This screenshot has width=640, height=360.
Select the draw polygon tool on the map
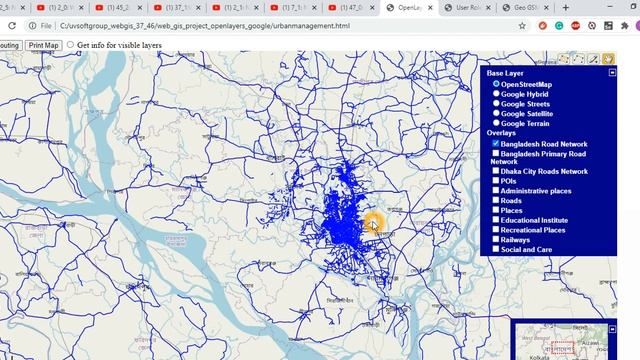pos(564,59)
